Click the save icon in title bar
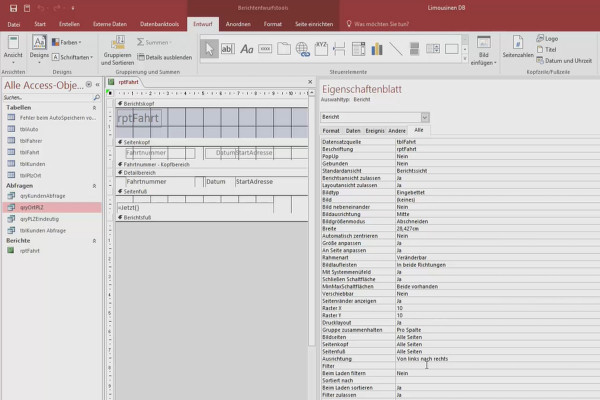Viewport: 600px width, 400px height. click(x=13, y=8)
